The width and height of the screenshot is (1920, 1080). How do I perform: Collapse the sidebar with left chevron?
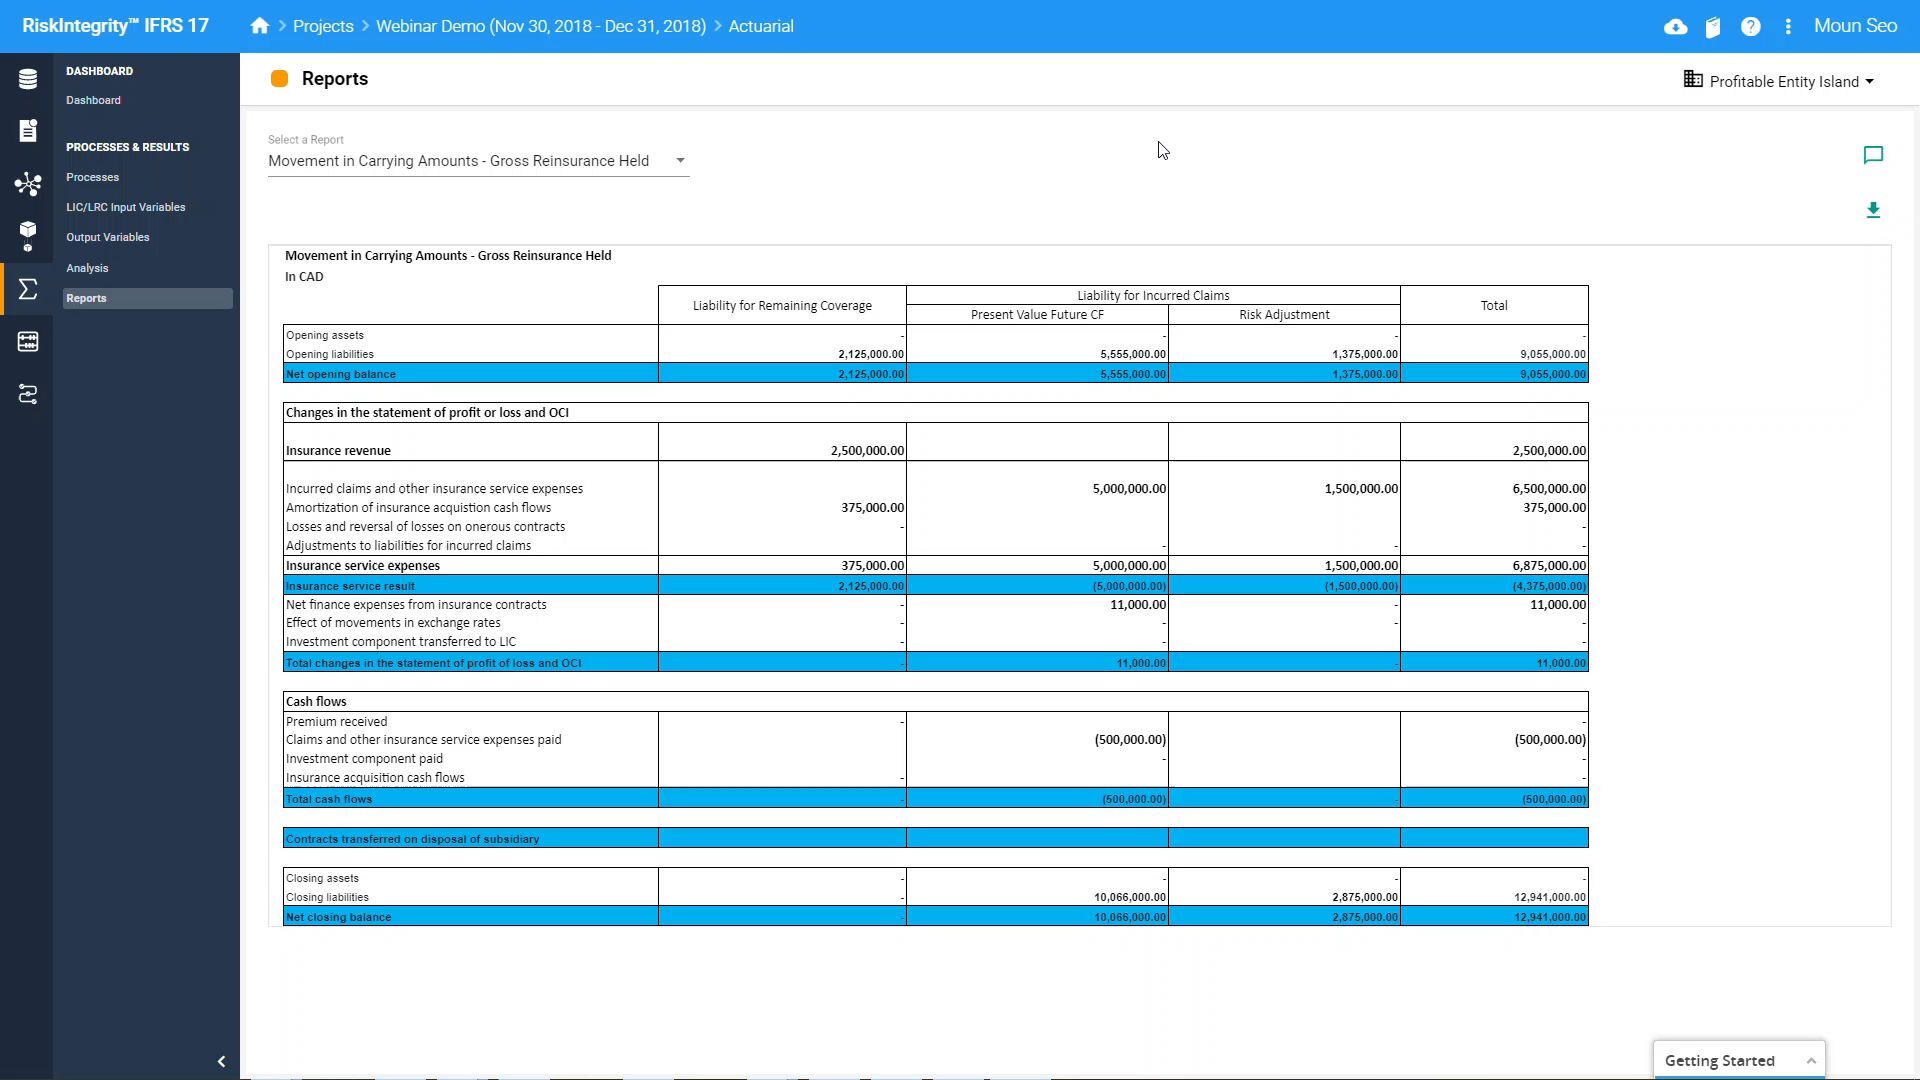[x=221, y=1061]
